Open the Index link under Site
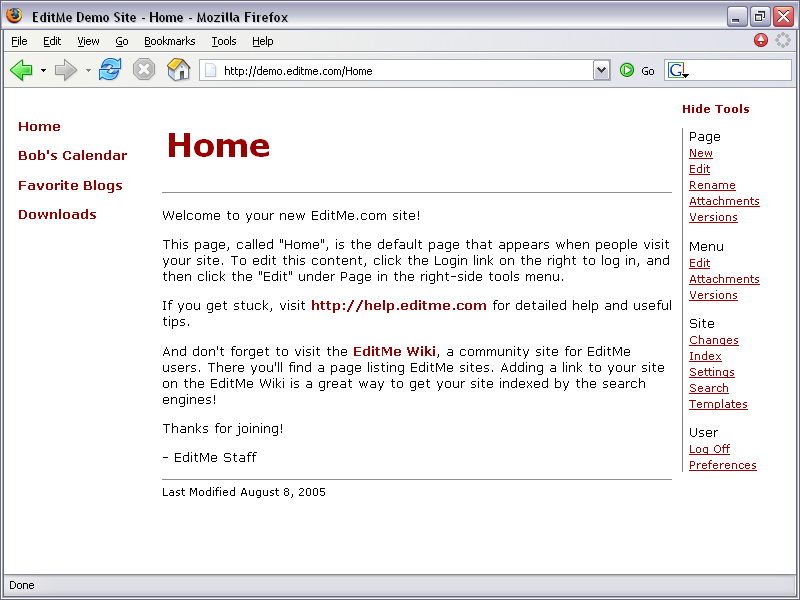Viewport: 800px width, 600px height. tap(705, 356)
